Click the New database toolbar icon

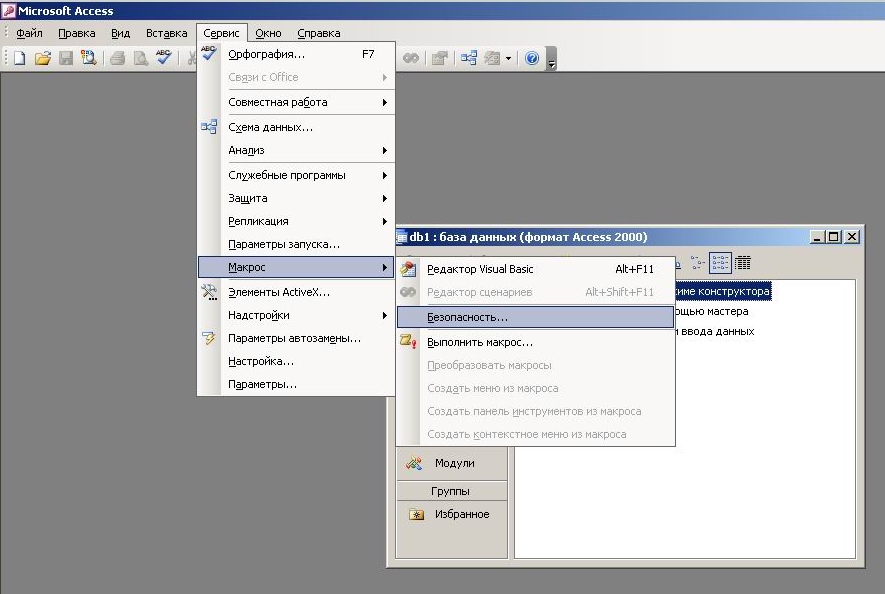pos(20,58)
